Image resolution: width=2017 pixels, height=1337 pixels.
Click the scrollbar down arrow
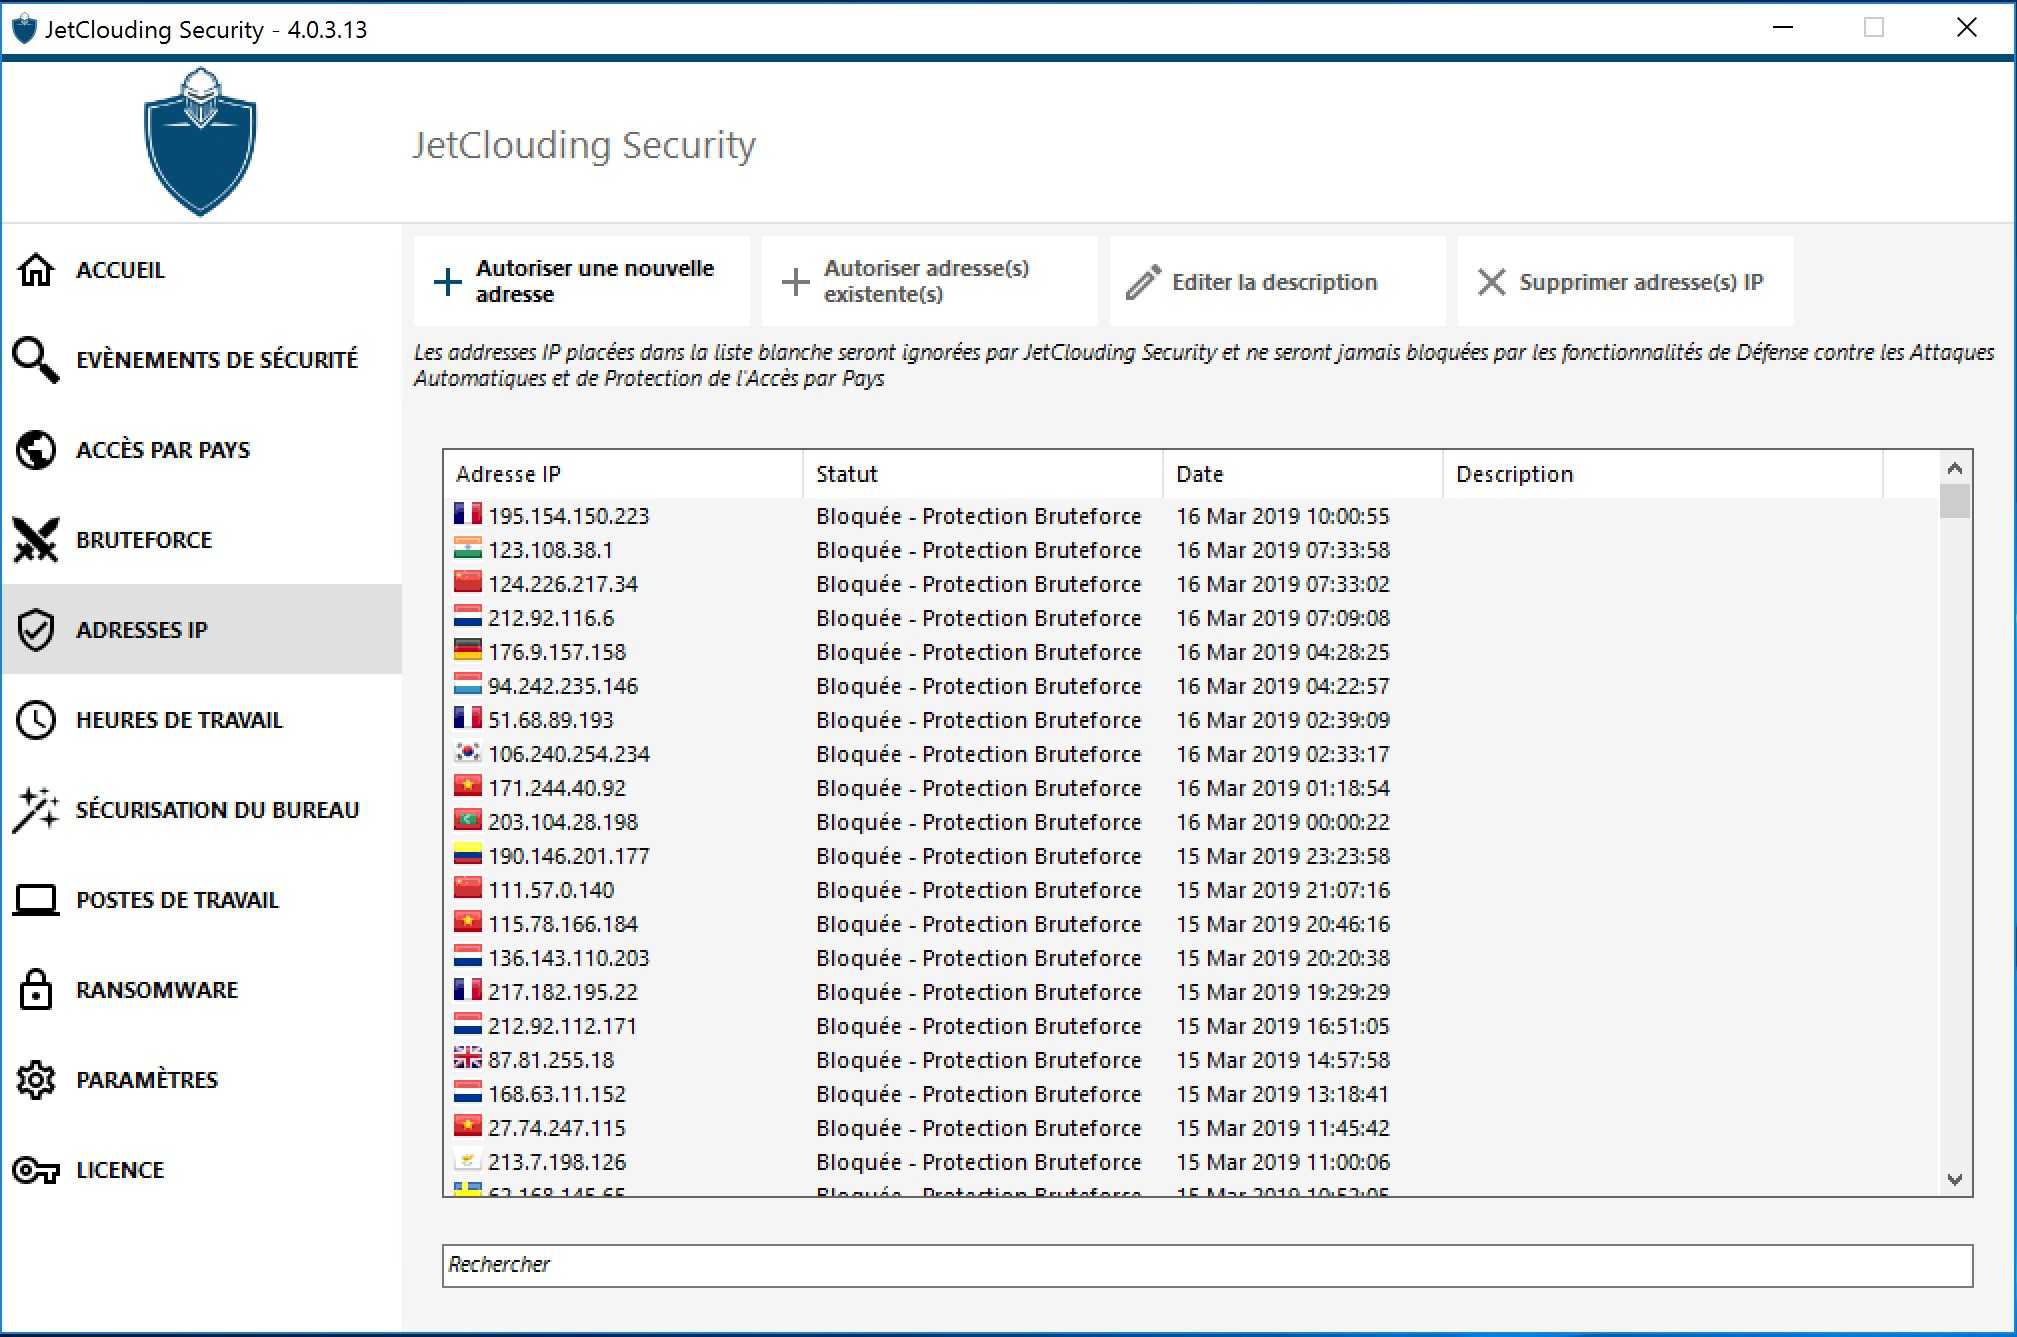(1954, 1179)
